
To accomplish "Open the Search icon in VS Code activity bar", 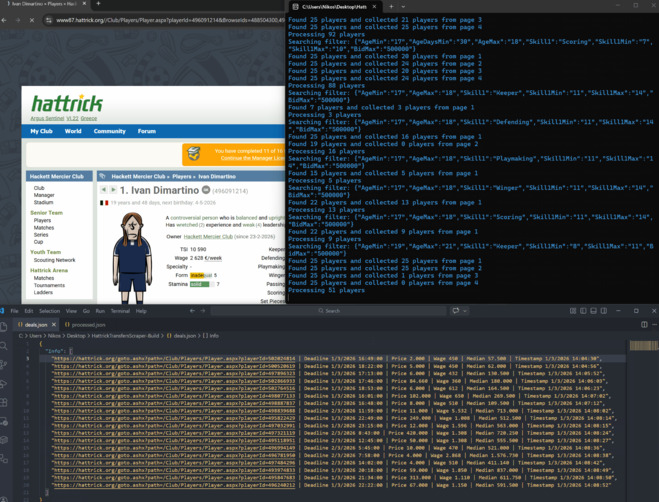I will (3, 346).
